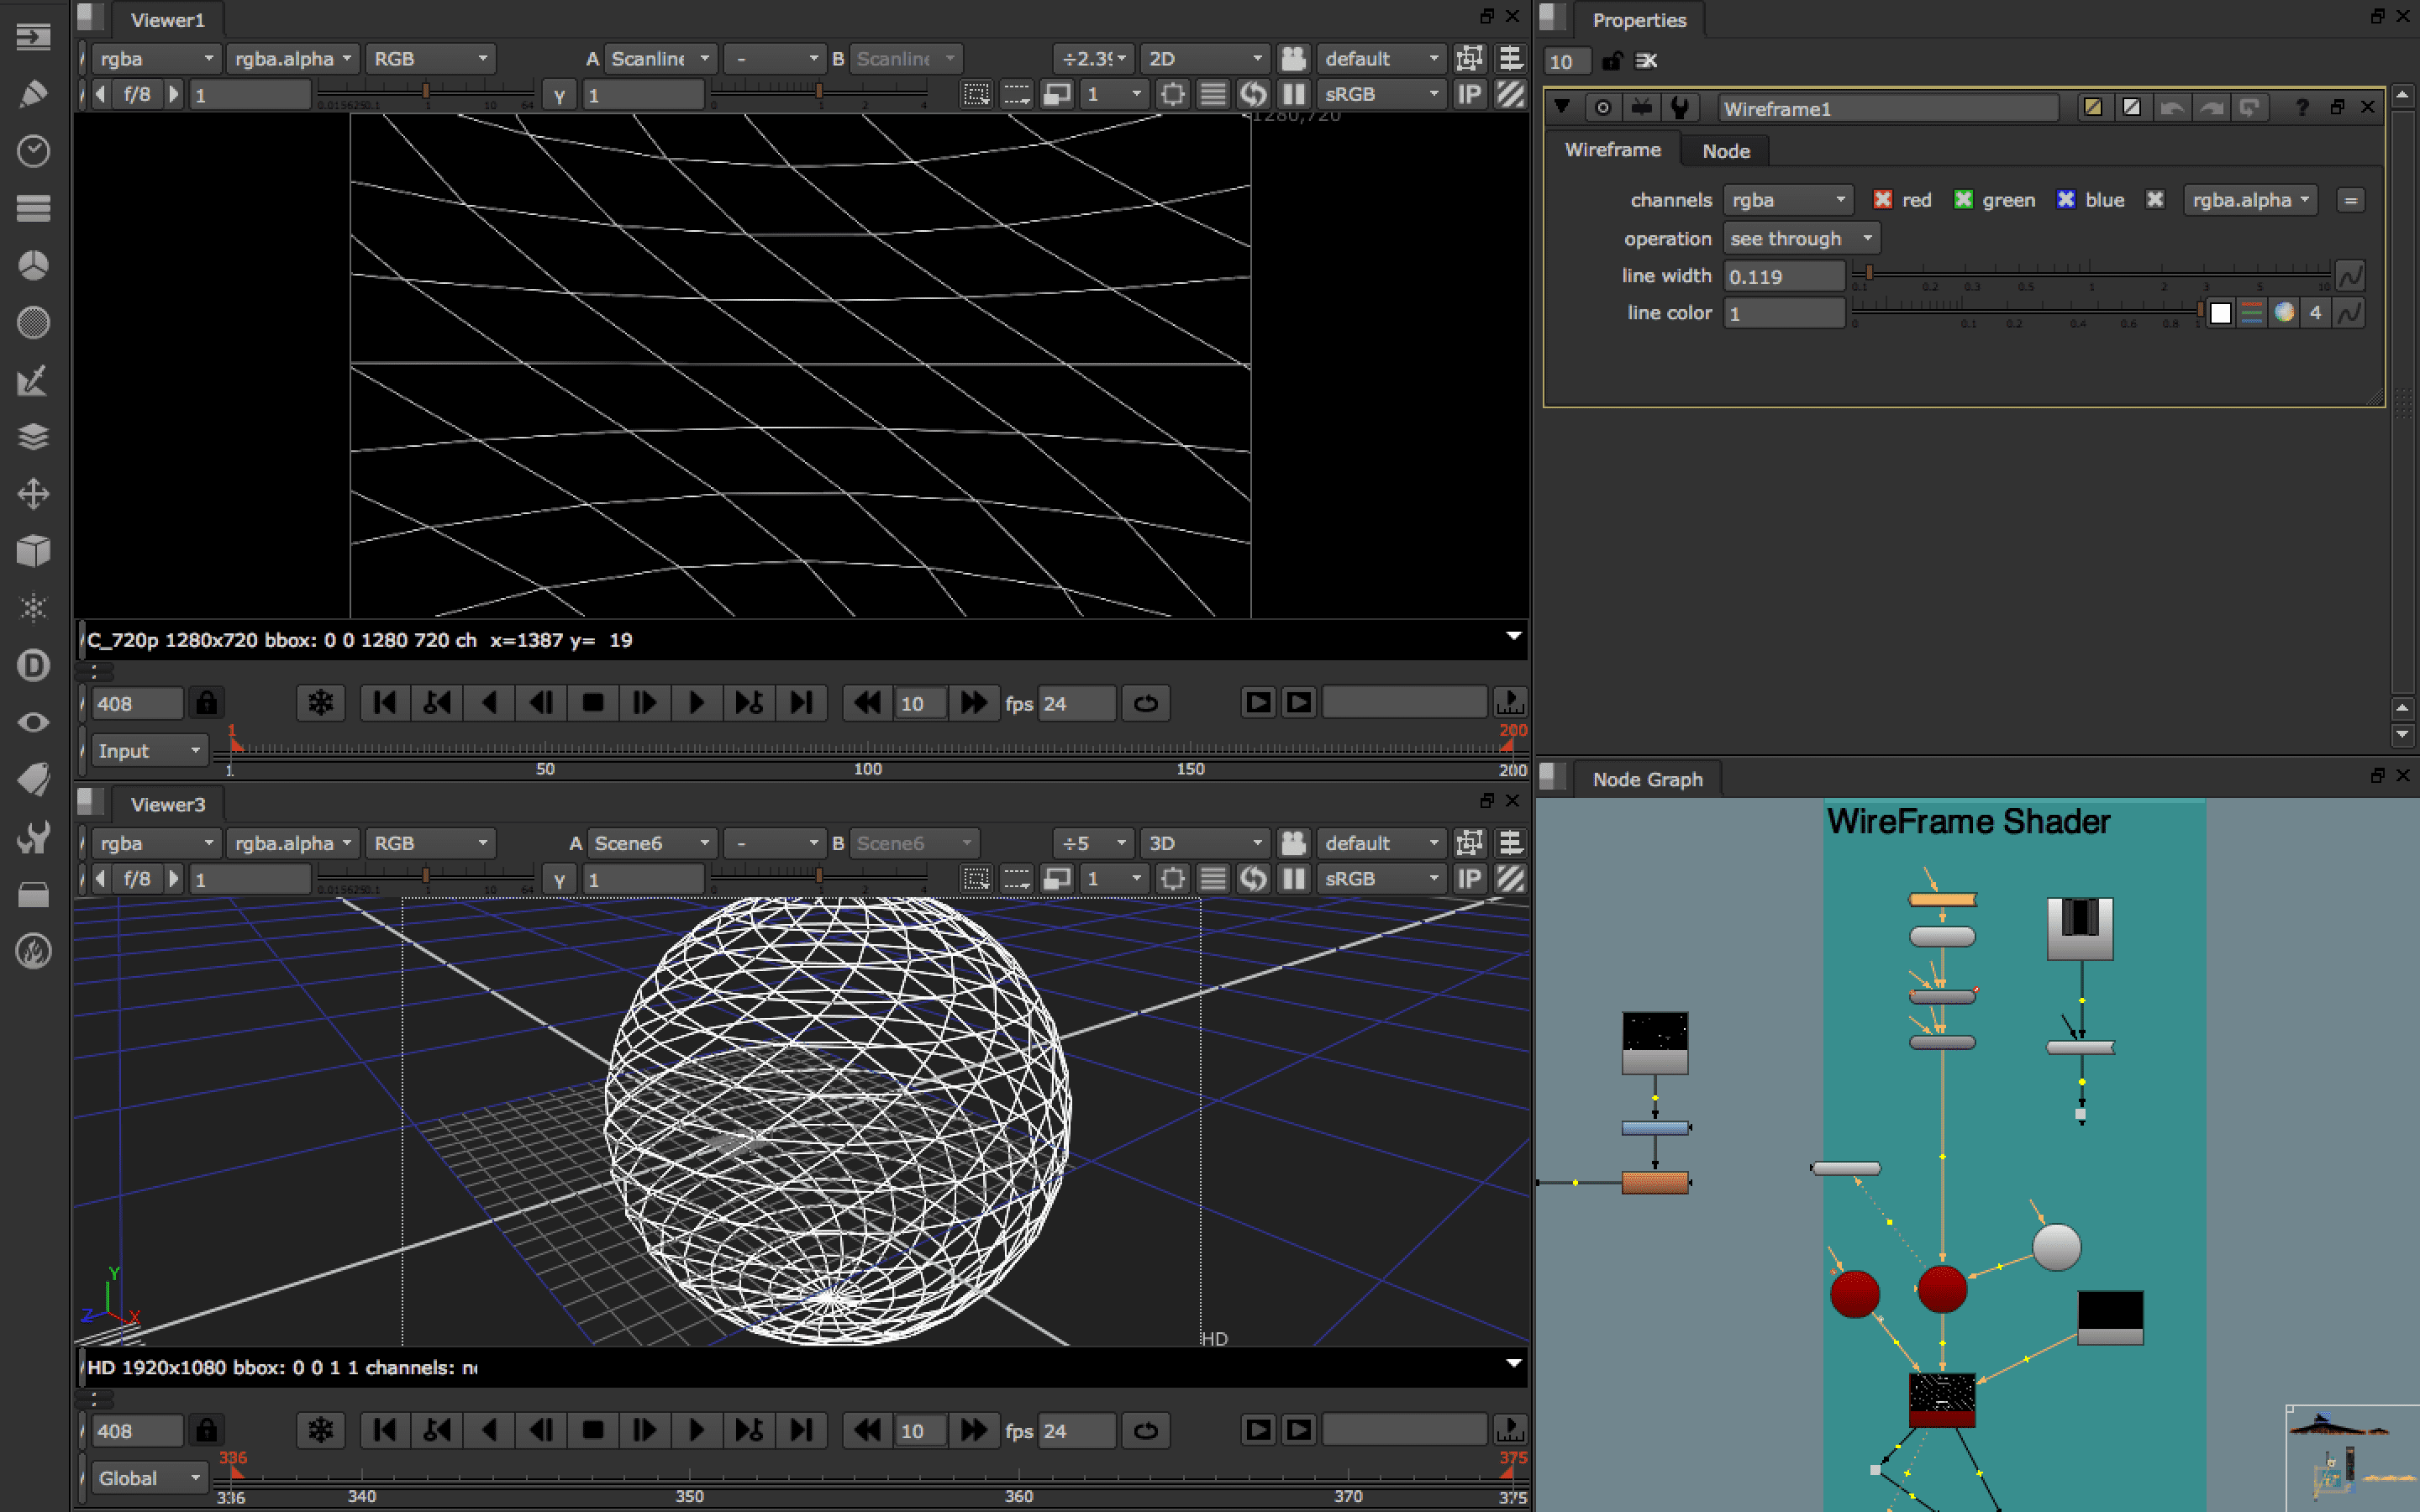2420x1512 pixels.
Task: Select the Node Graph tab
Action: point(1647,779)
